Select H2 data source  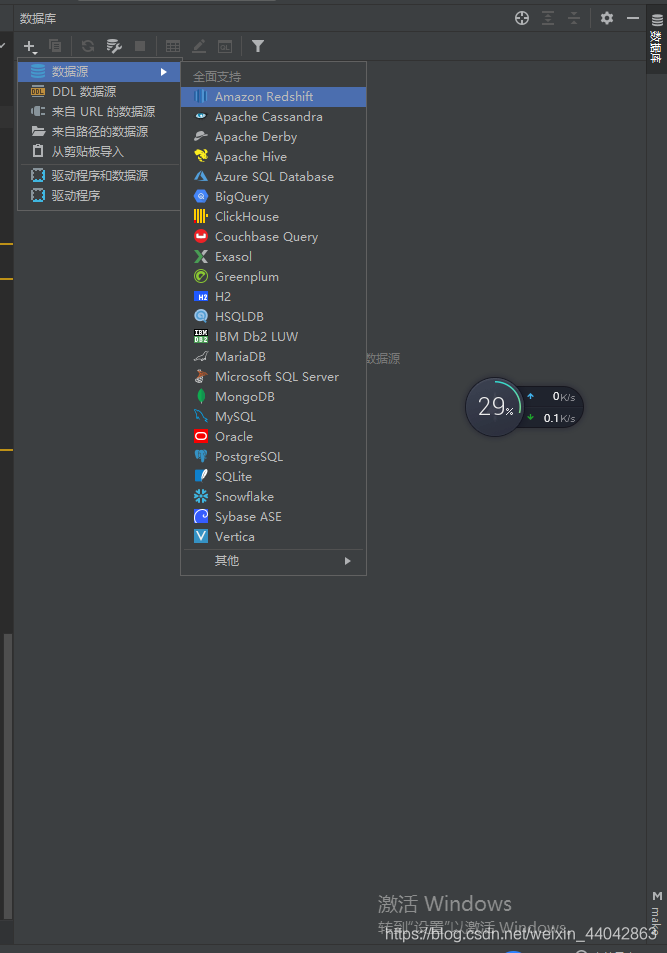point(274,297)
